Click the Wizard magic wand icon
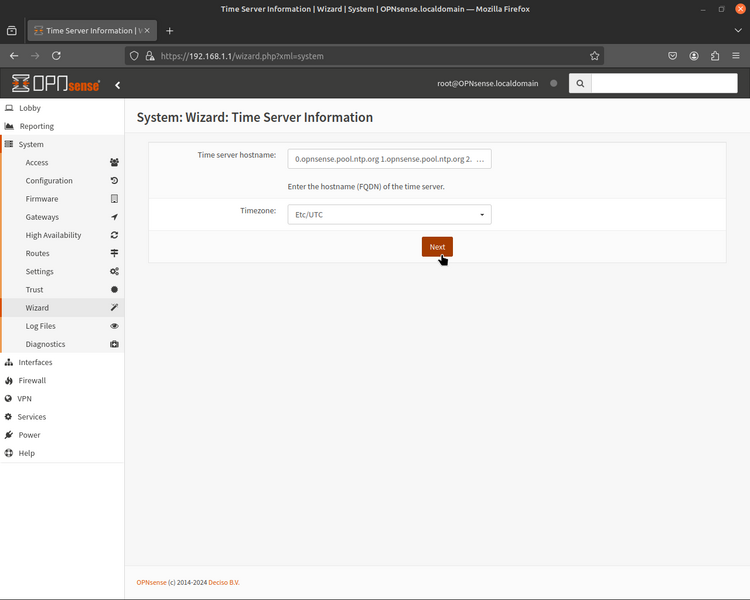Screen dimensions: 750x600 (x=114, y=307)
